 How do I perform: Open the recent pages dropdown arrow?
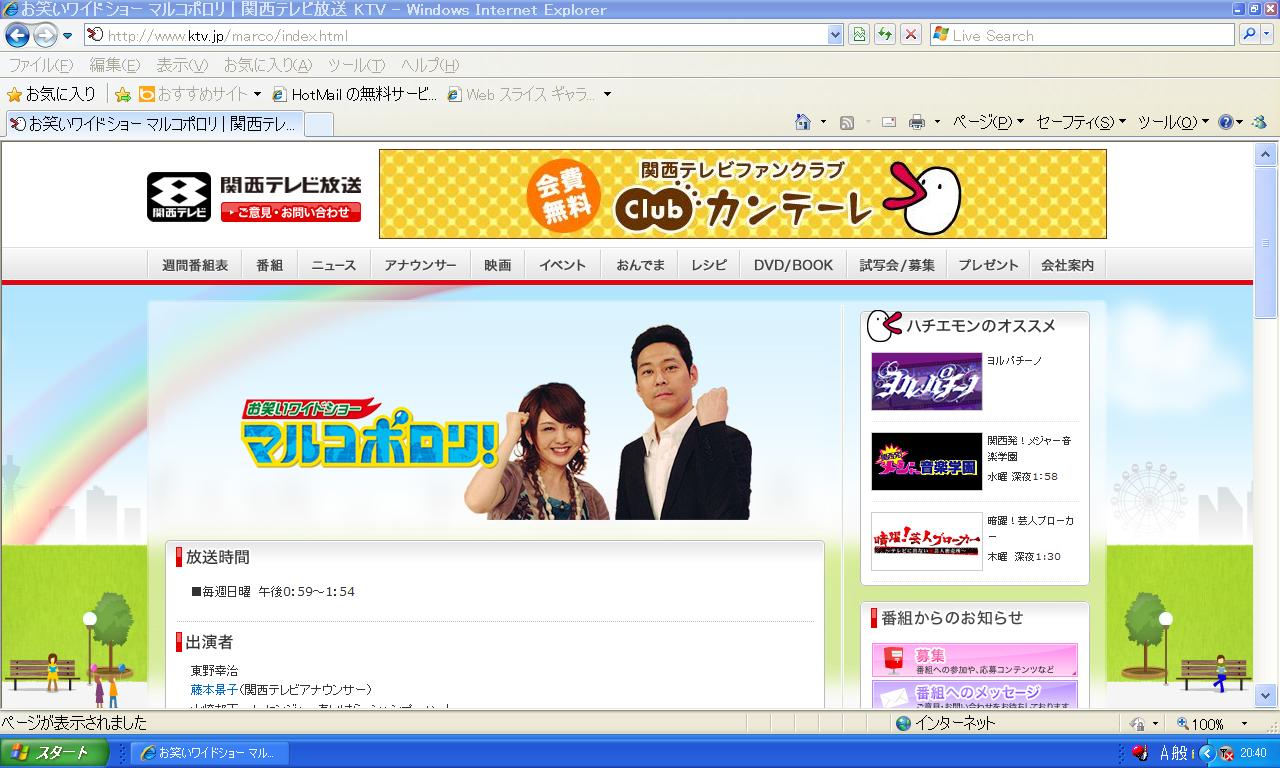68,36
